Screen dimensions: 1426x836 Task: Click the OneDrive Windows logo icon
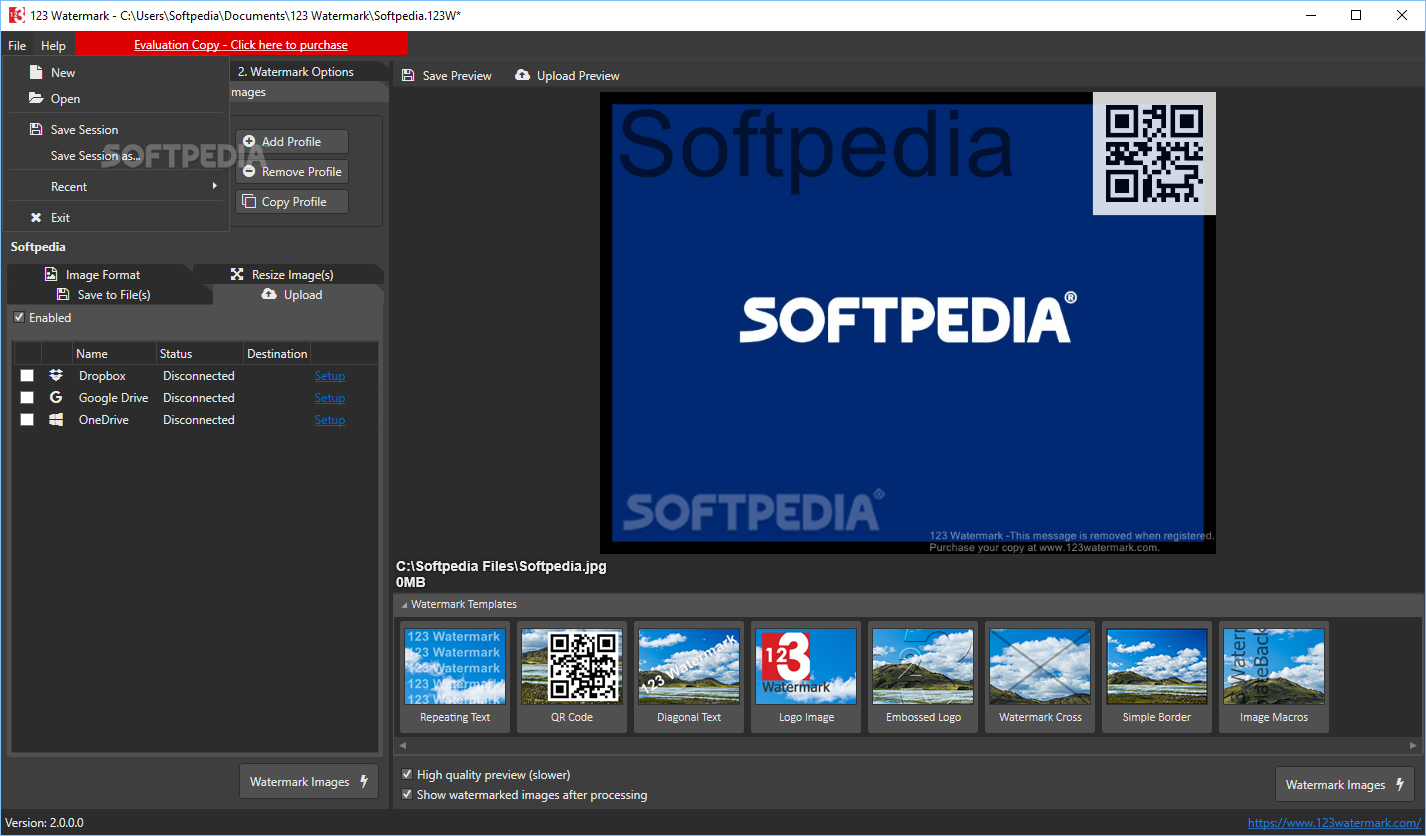point(56,419)
